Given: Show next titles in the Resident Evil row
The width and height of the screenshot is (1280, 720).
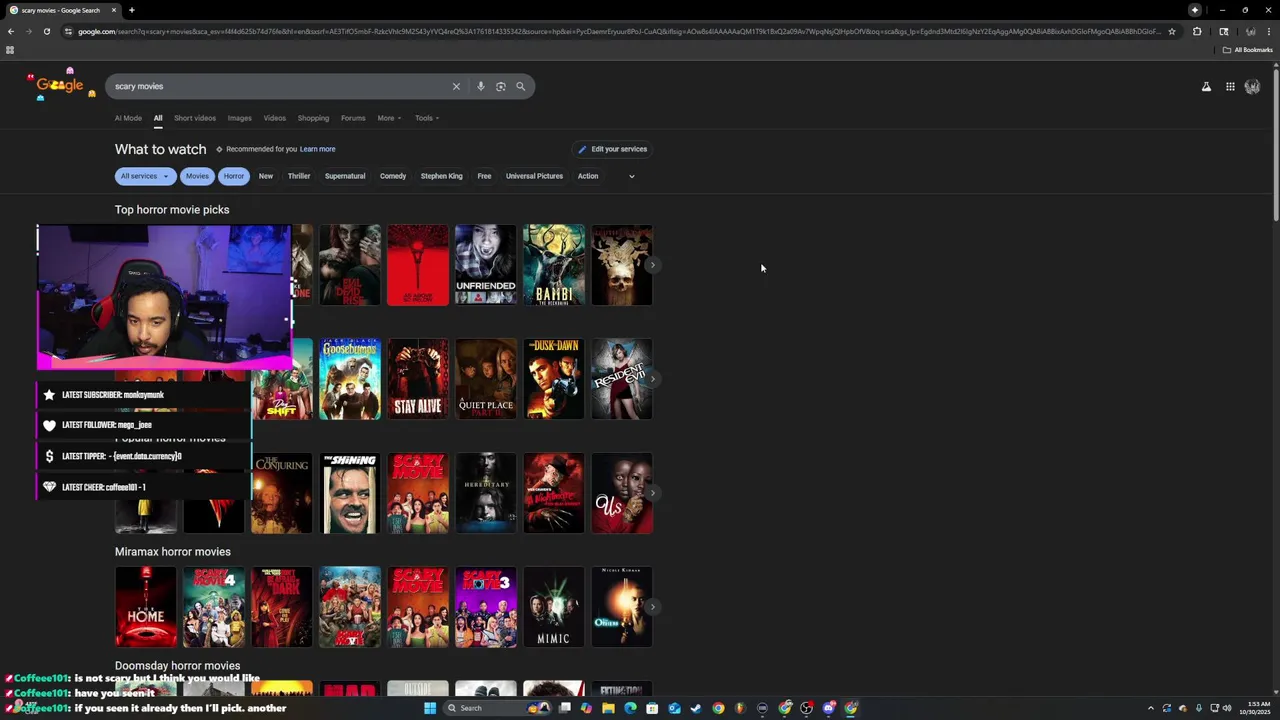Looking at the screenshot, I should [x=652, y=379].
